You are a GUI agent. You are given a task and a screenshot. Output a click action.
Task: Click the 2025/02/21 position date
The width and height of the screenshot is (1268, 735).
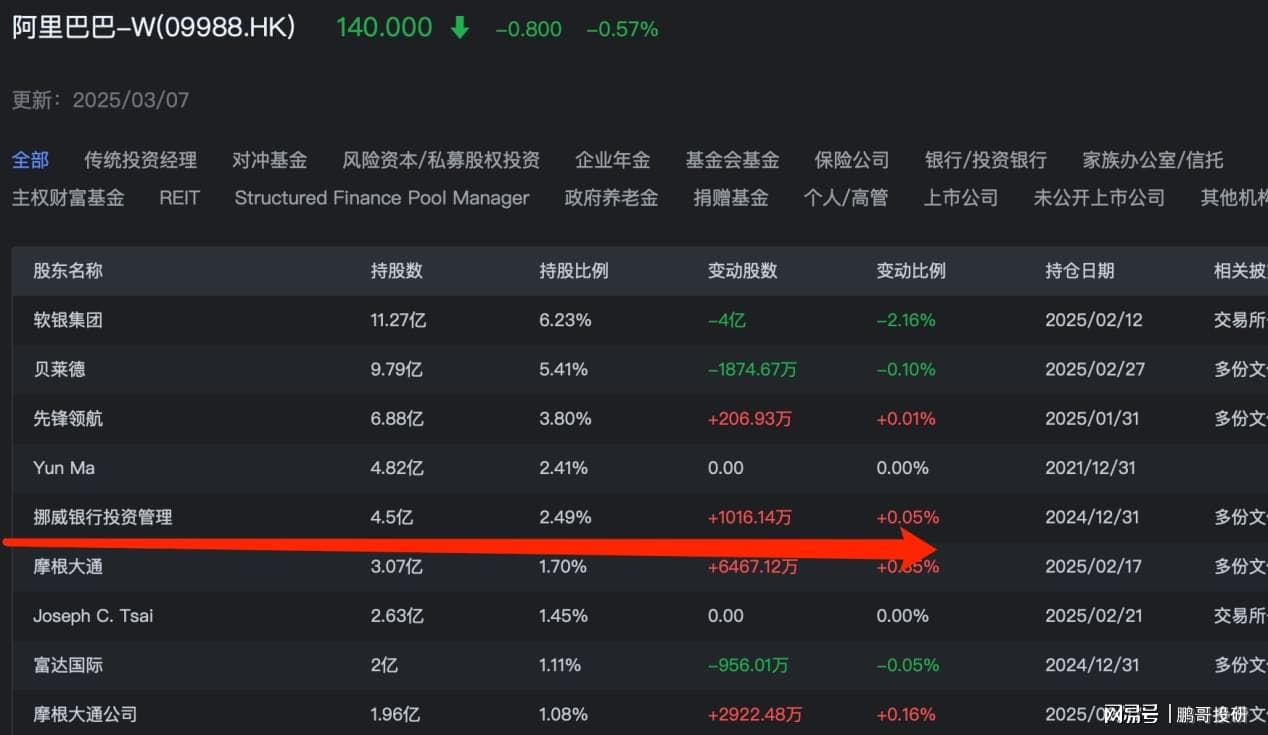1093,615
